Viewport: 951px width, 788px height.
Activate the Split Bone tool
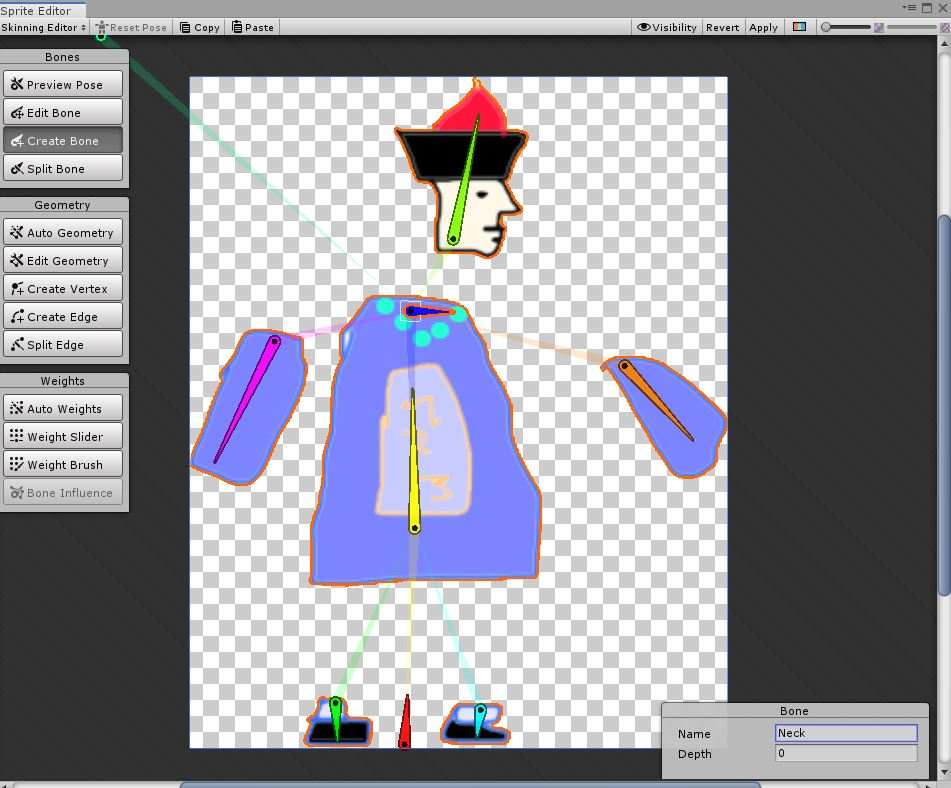62,168
